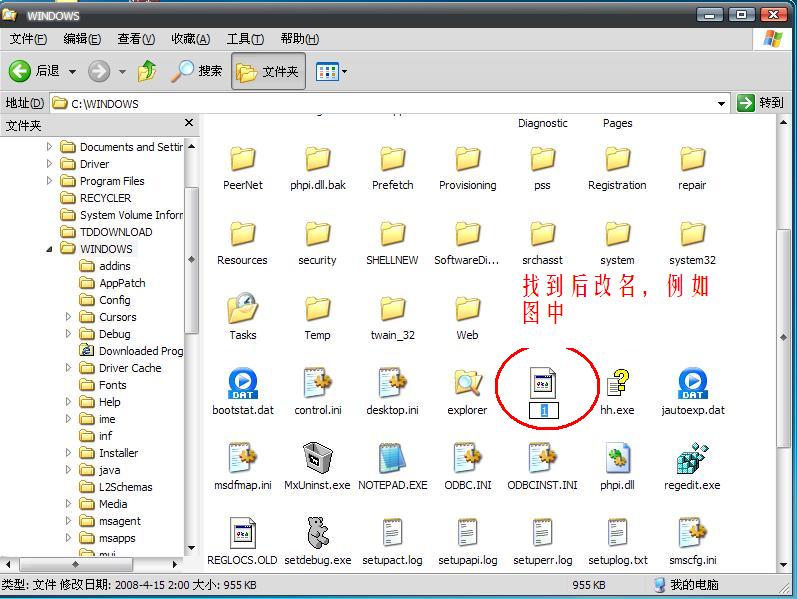
Task: Click the file being renamed to 1
Action: pos(543,392)
